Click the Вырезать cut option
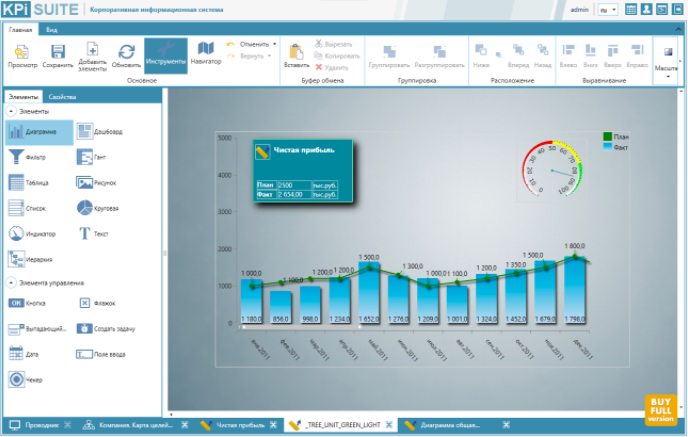Image resolution: width=688 pixels, height=437 pixels. [333, 44]
